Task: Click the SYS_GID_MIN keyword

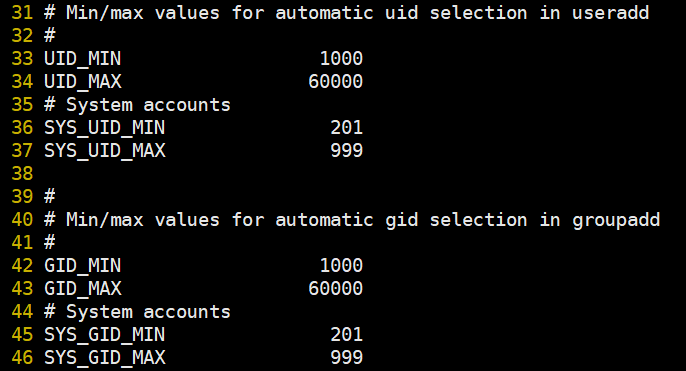Action: point(105,335)
